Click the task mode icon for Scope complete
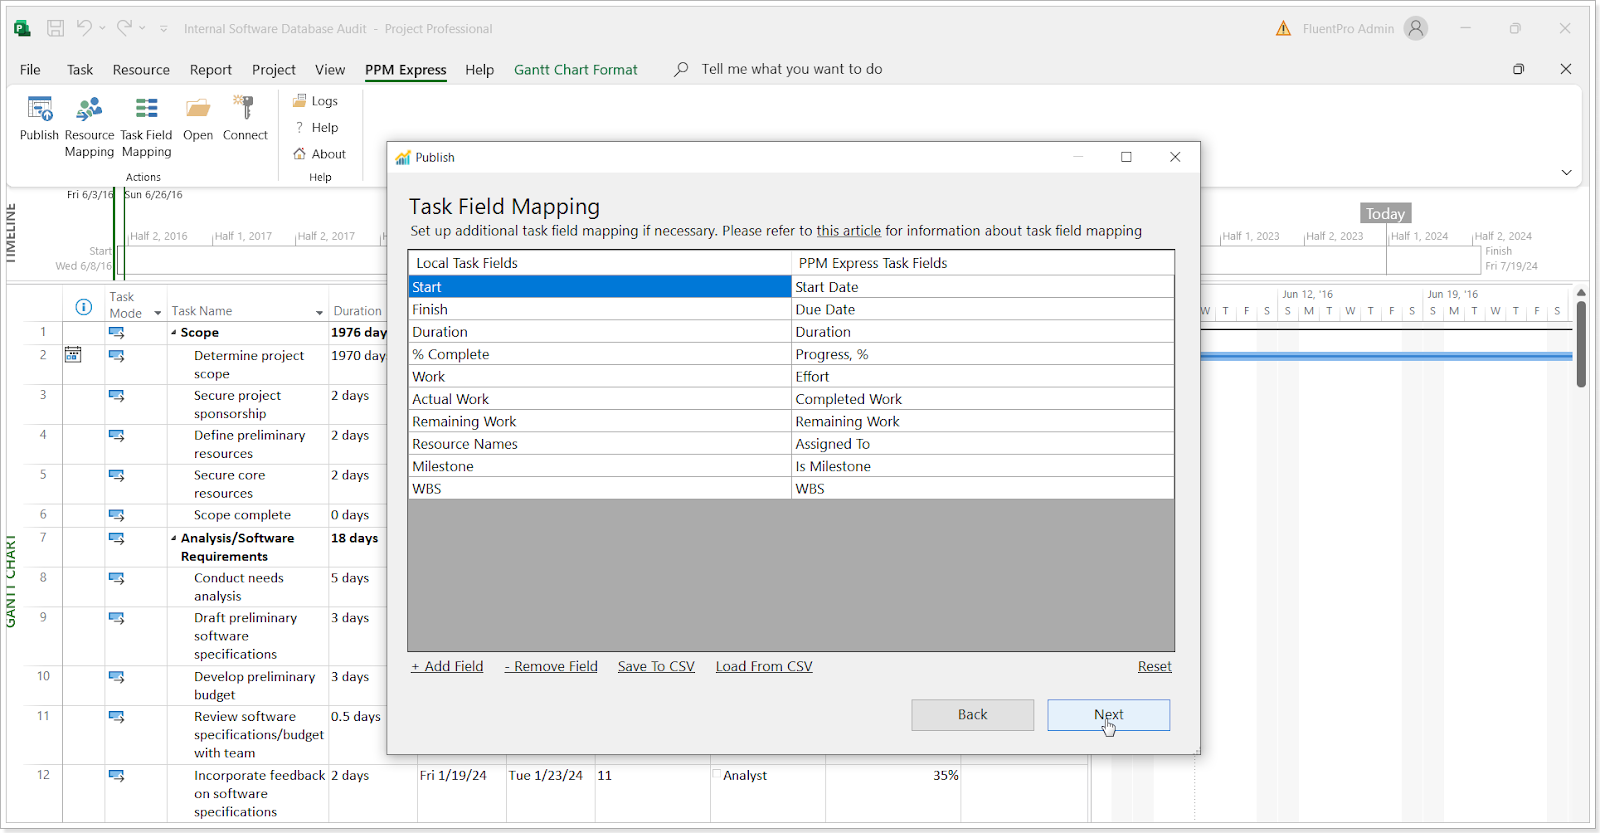The image size is (1600, 833). [117, 515]
